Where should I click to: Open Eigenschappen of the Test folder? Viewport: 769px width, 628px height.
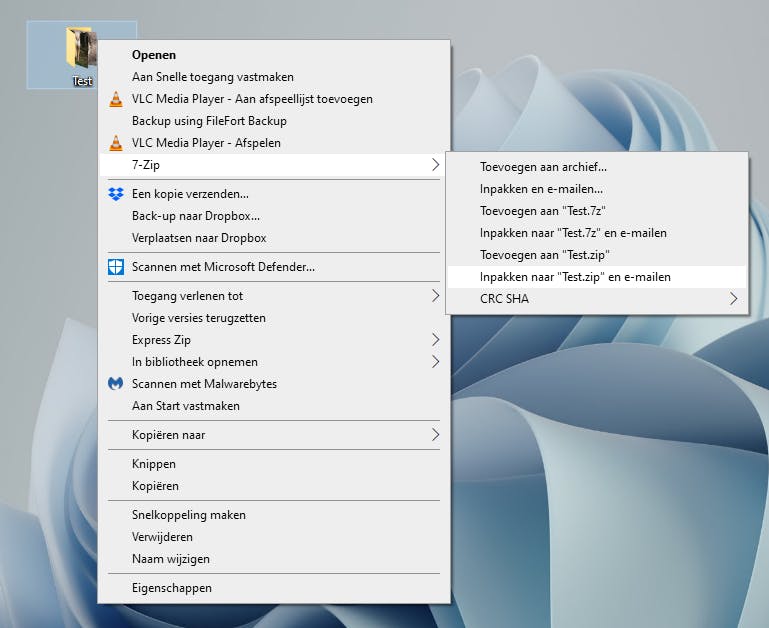point(274,588)
